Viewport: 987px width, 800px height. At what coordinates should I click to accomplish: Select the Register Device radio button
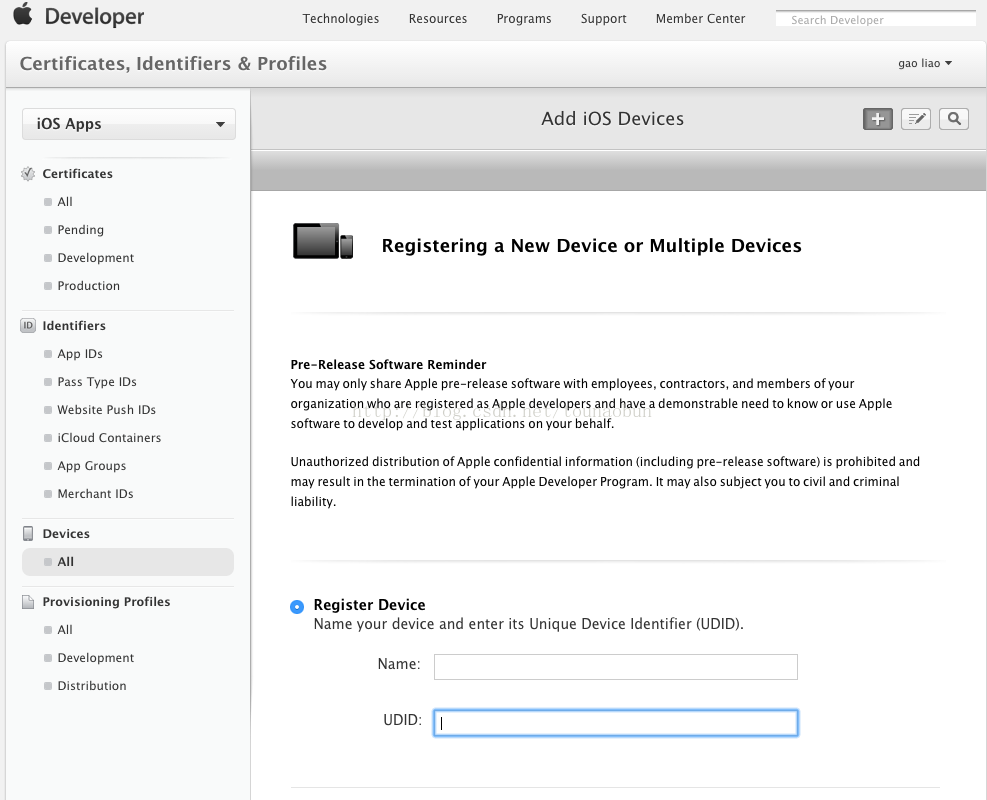pos(297,606)
